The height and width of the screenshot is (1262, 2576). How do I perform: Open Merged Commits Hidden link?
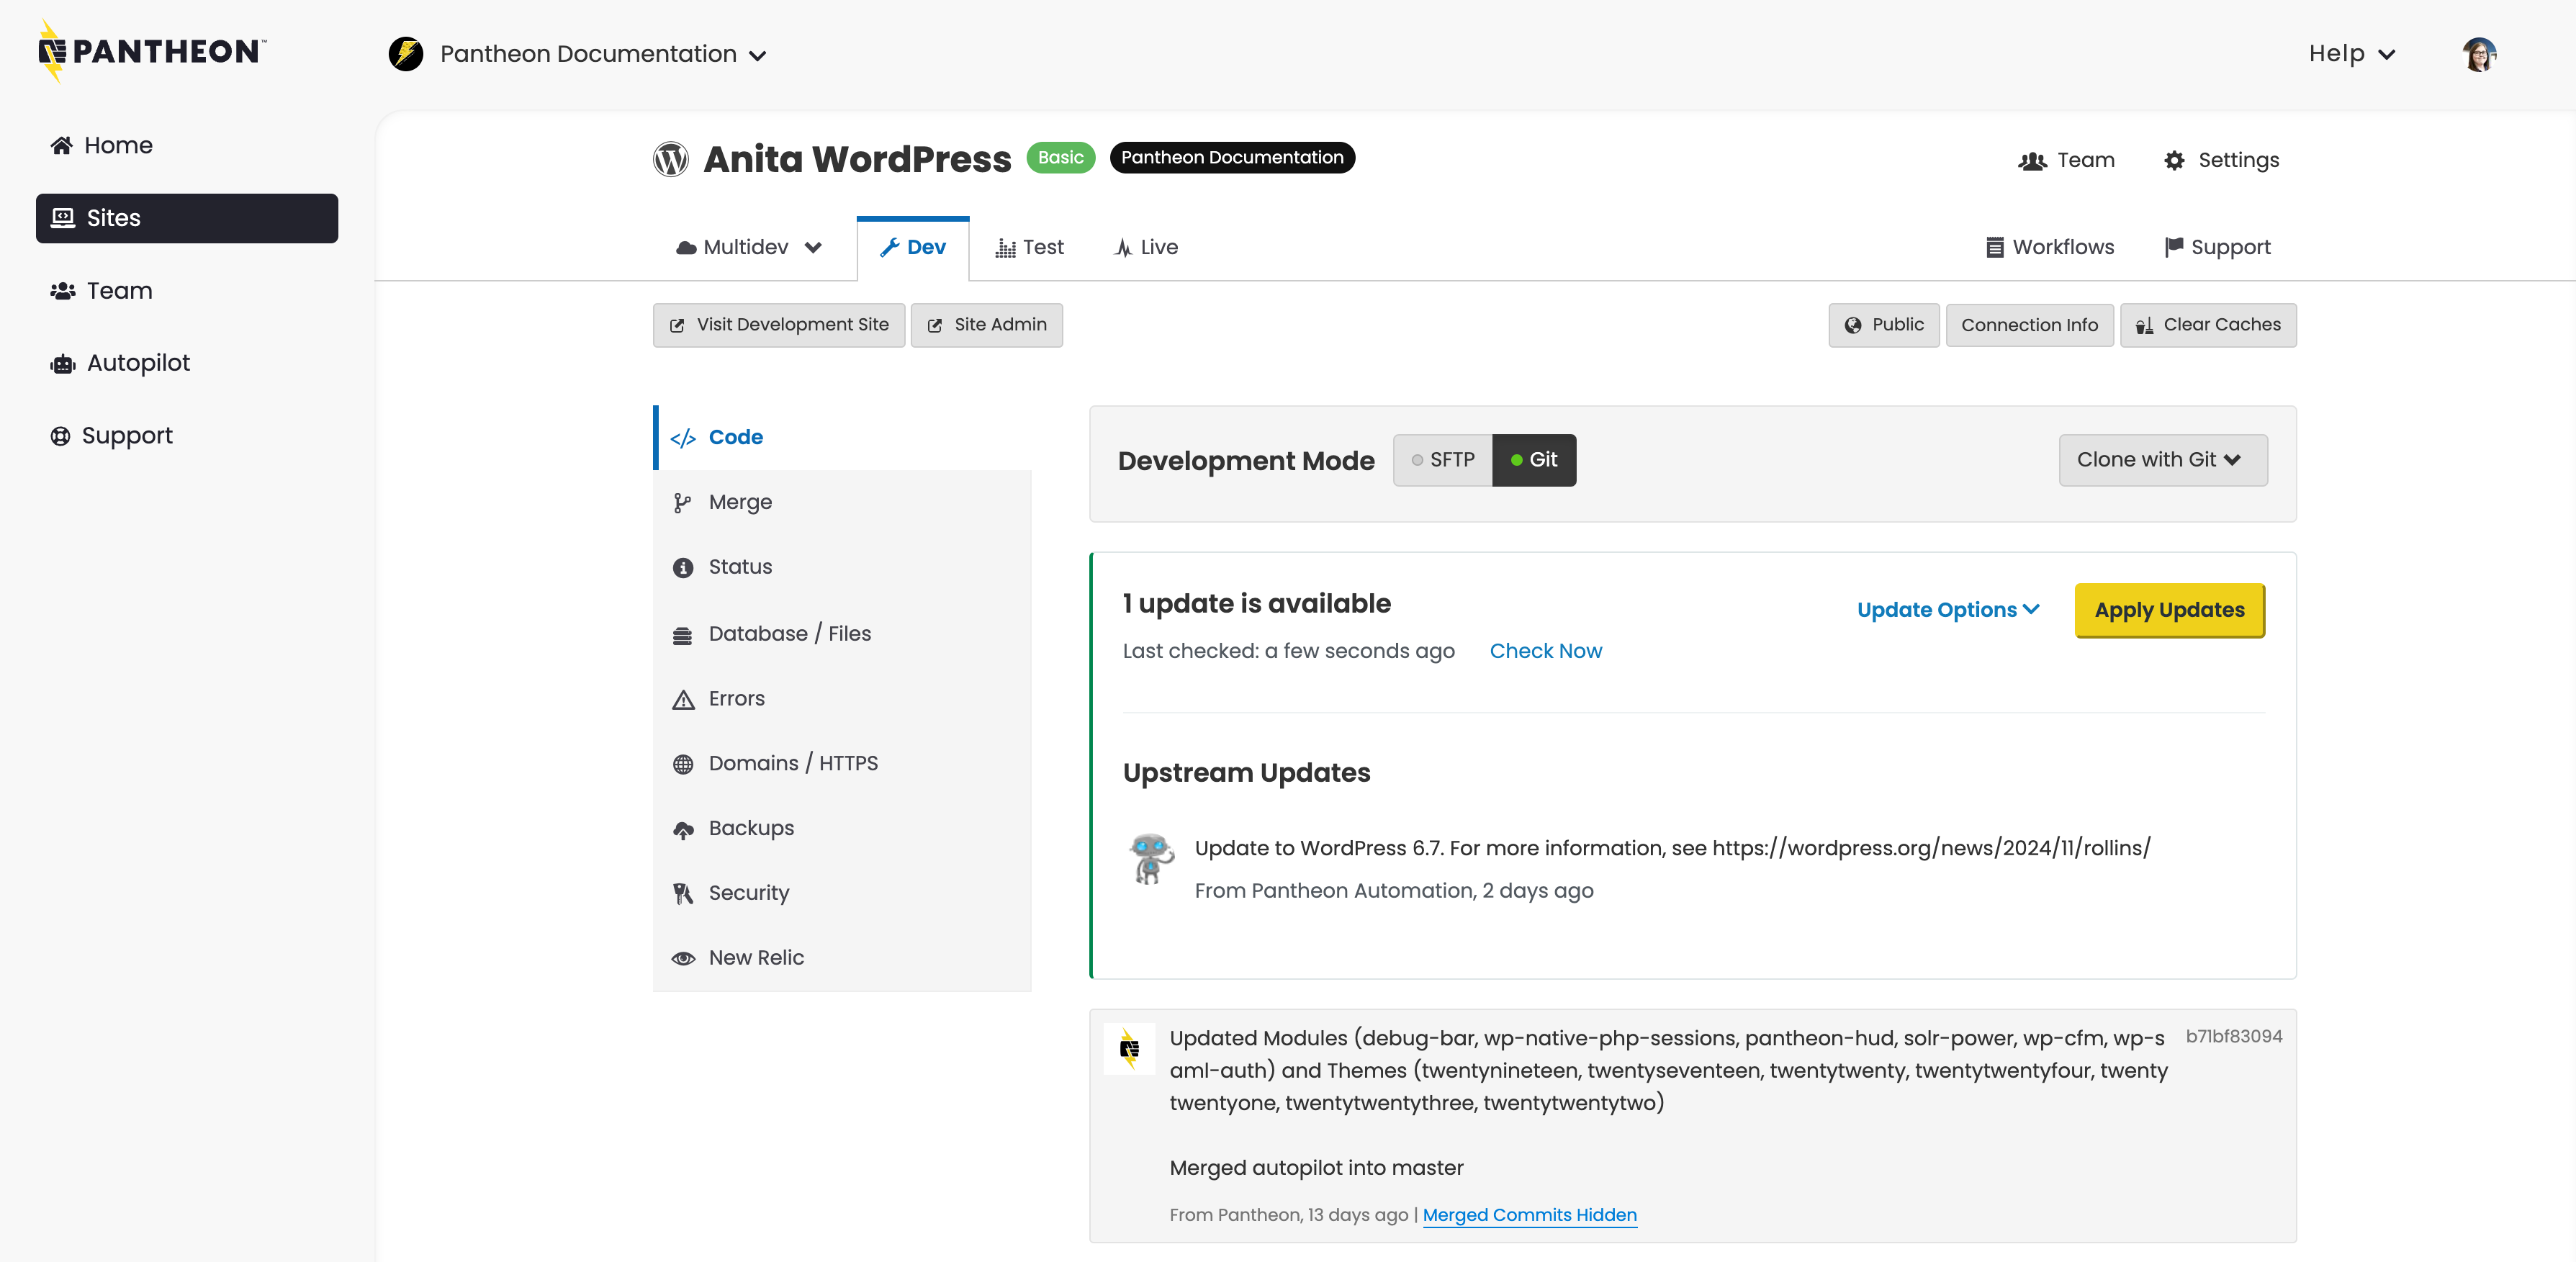[1529, 1215]
